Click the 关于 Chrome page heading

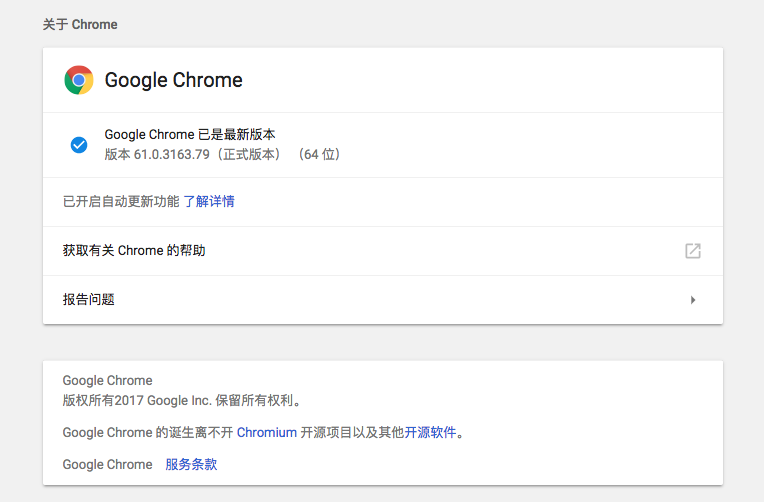point(80,24)
